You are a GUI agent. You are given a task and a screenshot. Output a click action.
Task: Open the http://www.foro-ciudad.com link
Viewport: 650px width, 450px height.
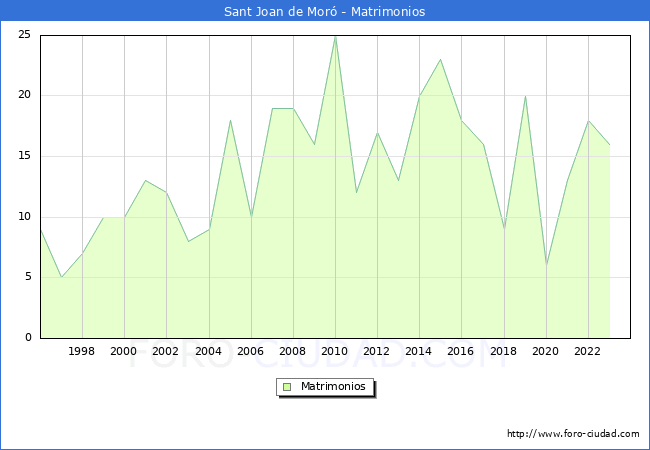573,434
